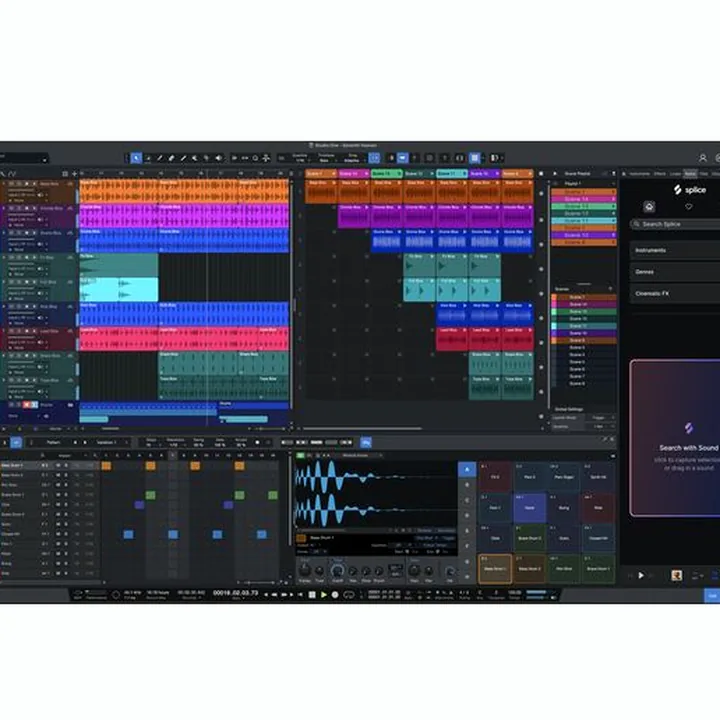Toggle loop in the transport bar
Viewport: 720px width, 720px height.
coord(349,595)
